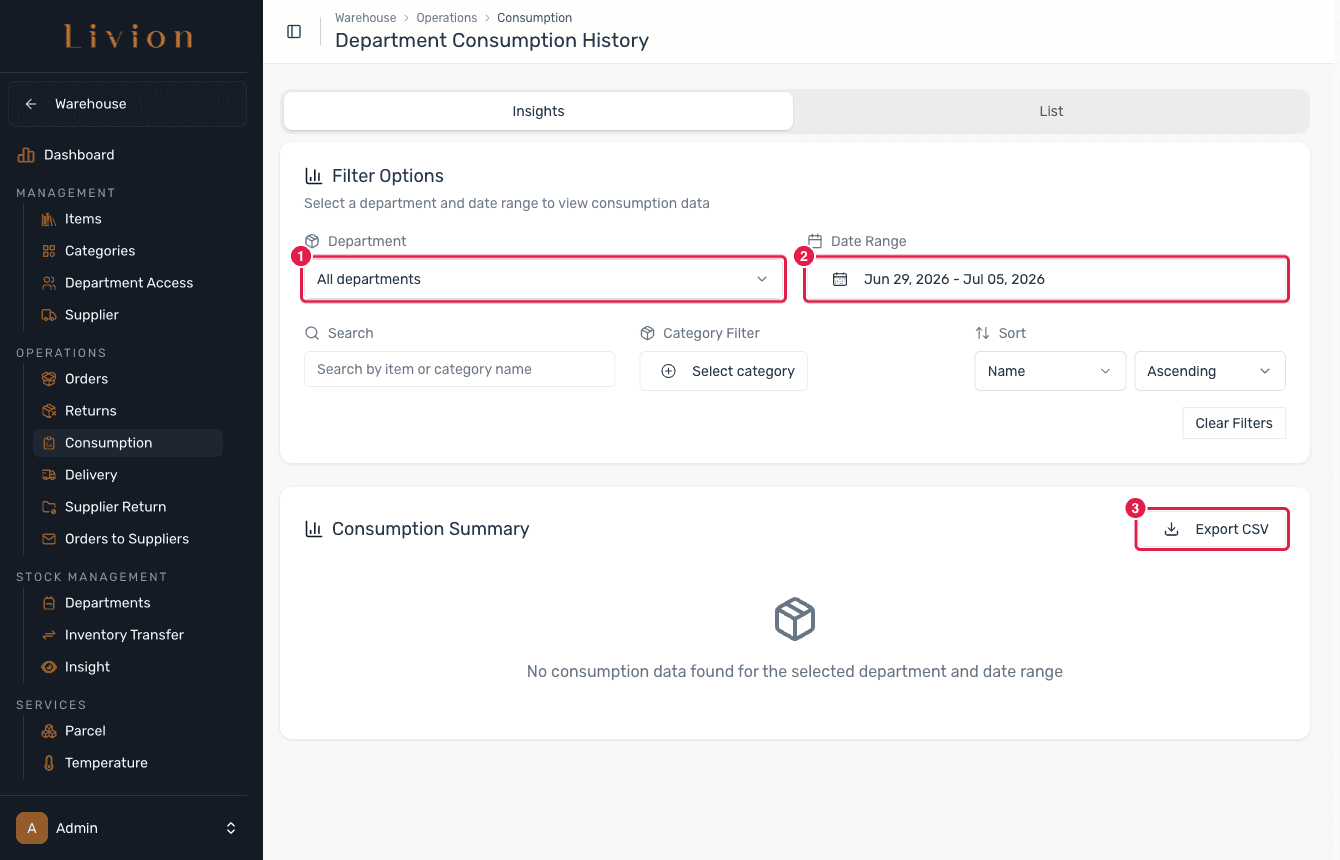Click the Temperature thermometer icon

click(49, 763)
